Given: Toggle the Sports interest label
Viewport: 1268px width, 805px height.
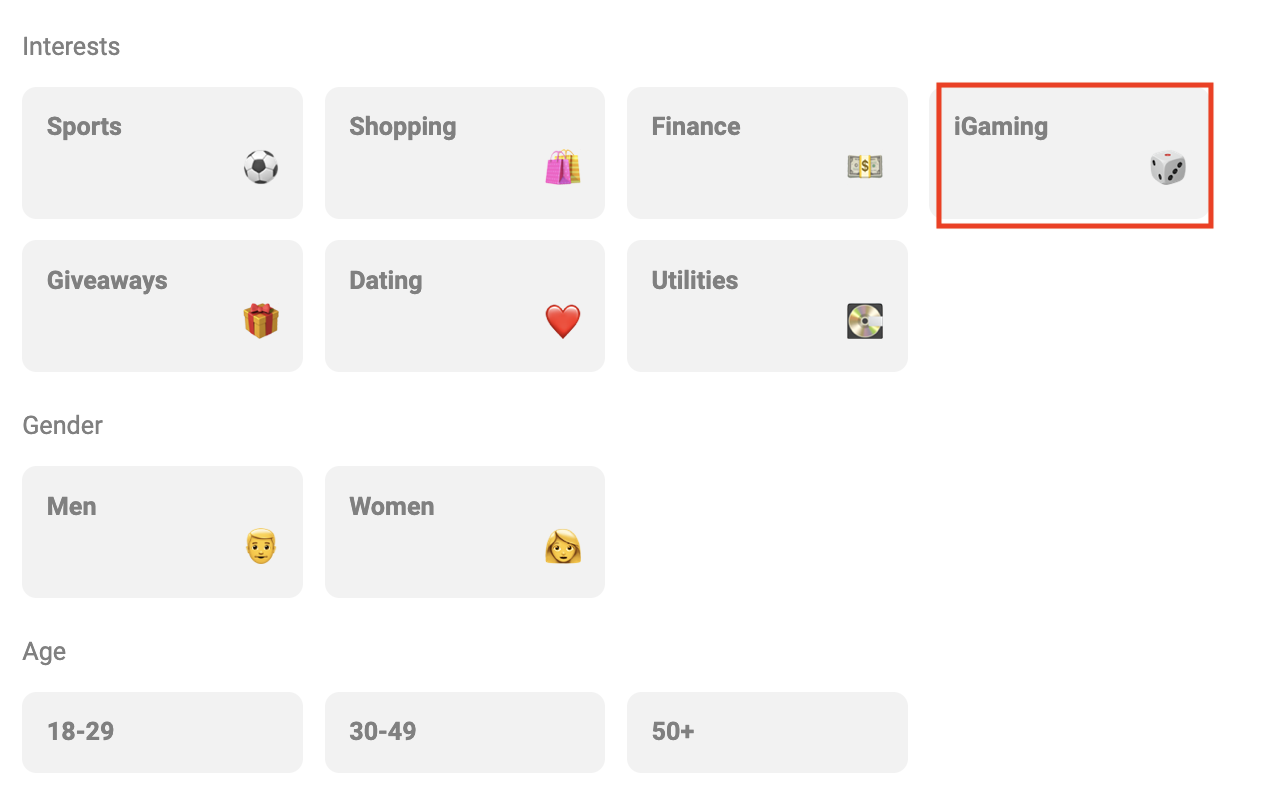Looking at the screenshot, I should point(84,127).
